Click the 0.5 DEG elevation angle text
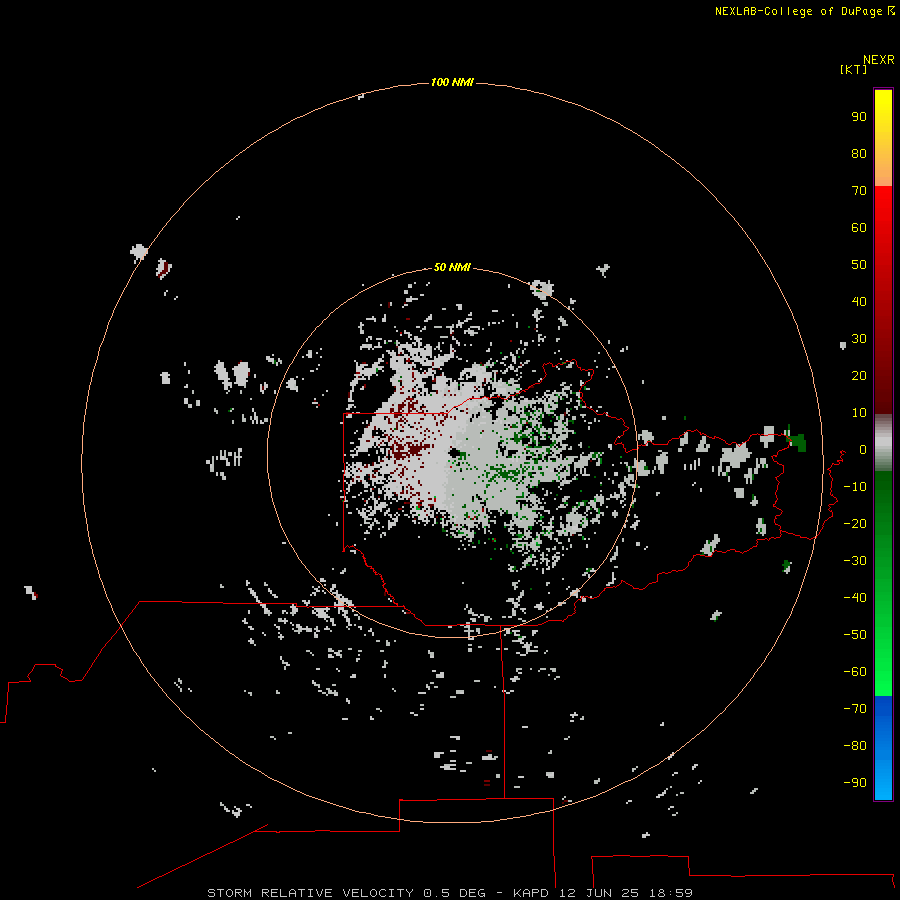 [455, 893]
